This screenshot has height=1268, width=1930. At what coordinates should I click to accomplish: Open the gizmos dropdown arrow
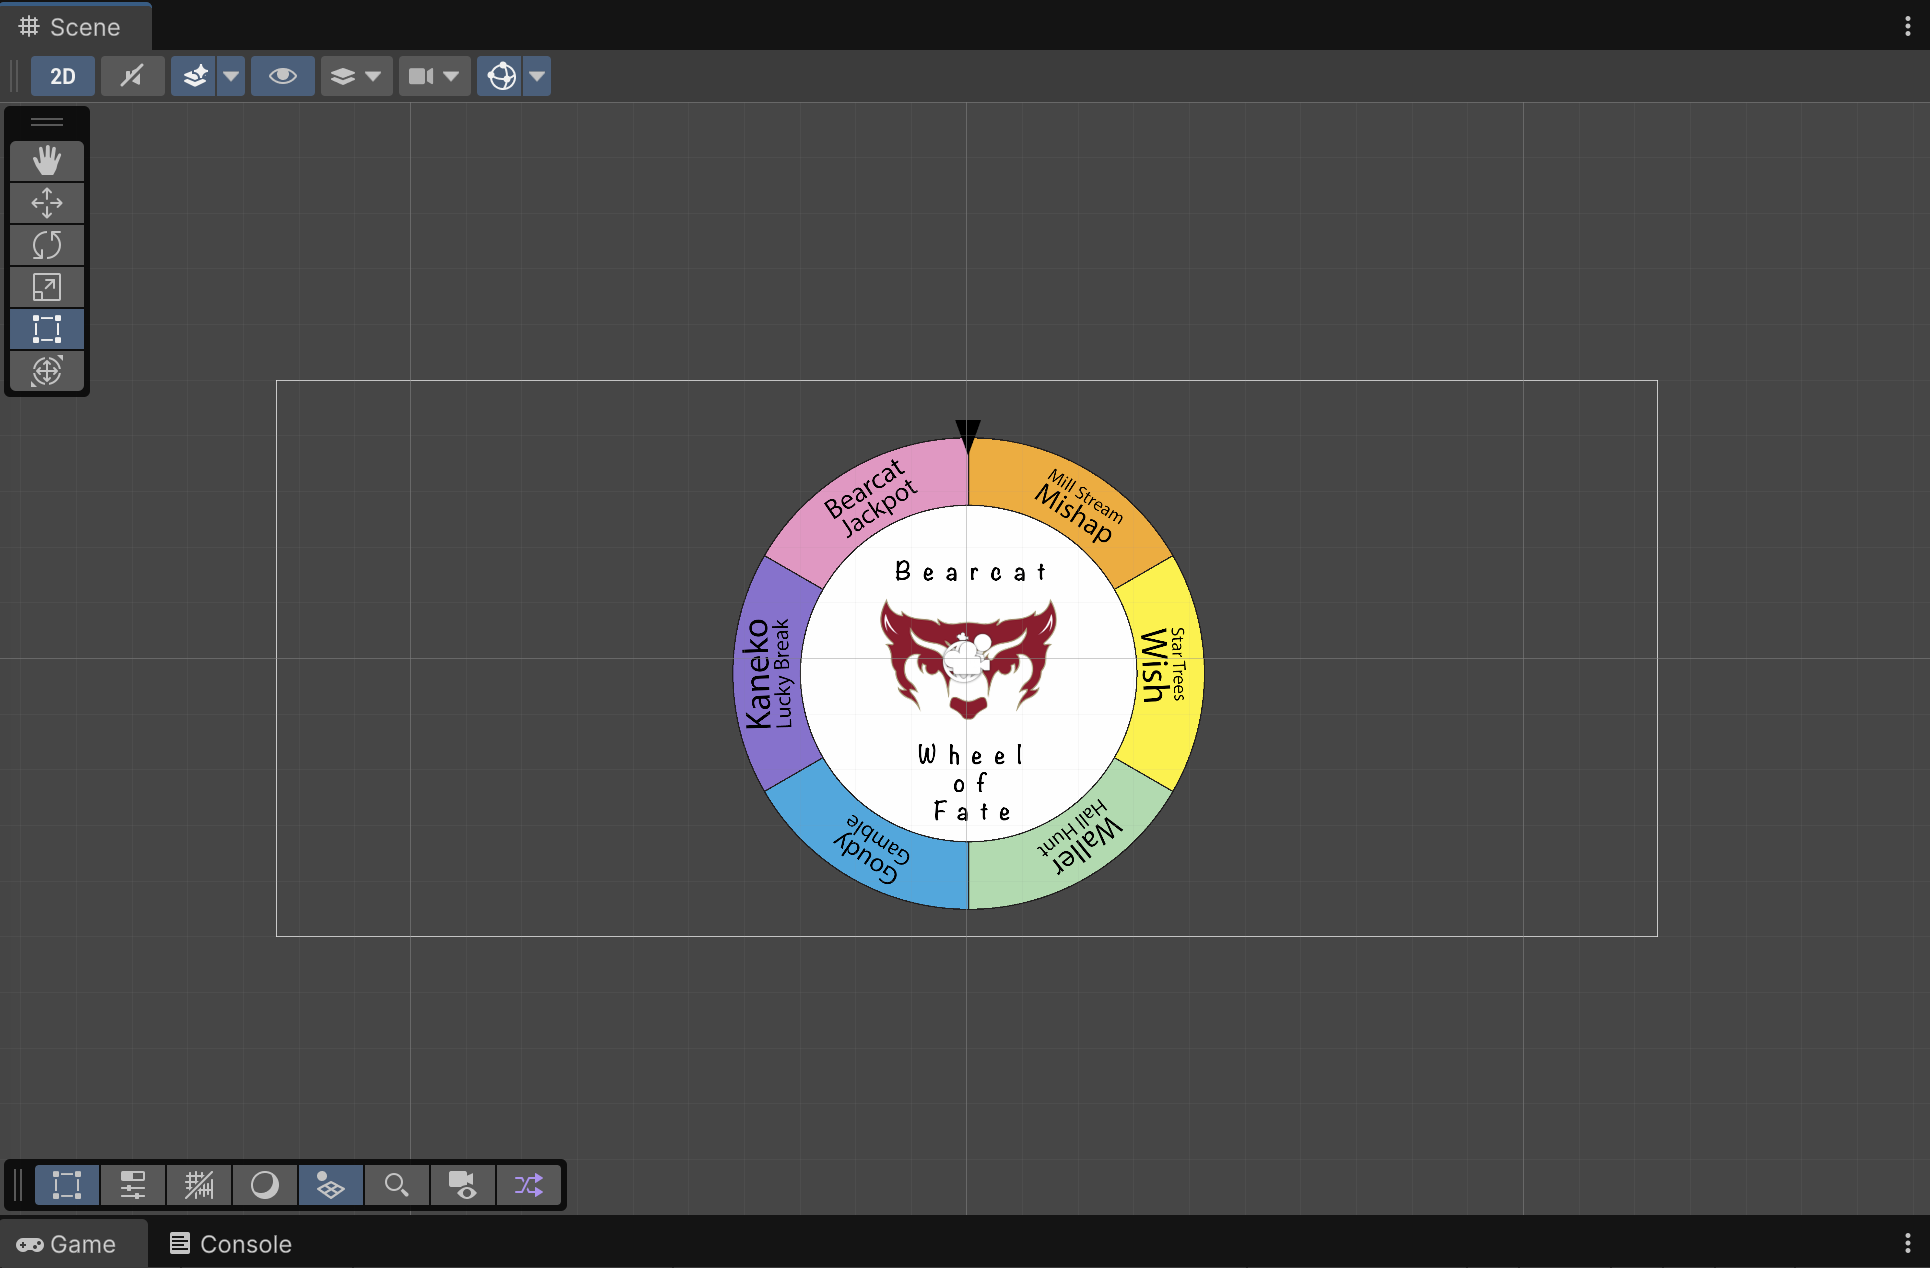[x=537, y=76]
